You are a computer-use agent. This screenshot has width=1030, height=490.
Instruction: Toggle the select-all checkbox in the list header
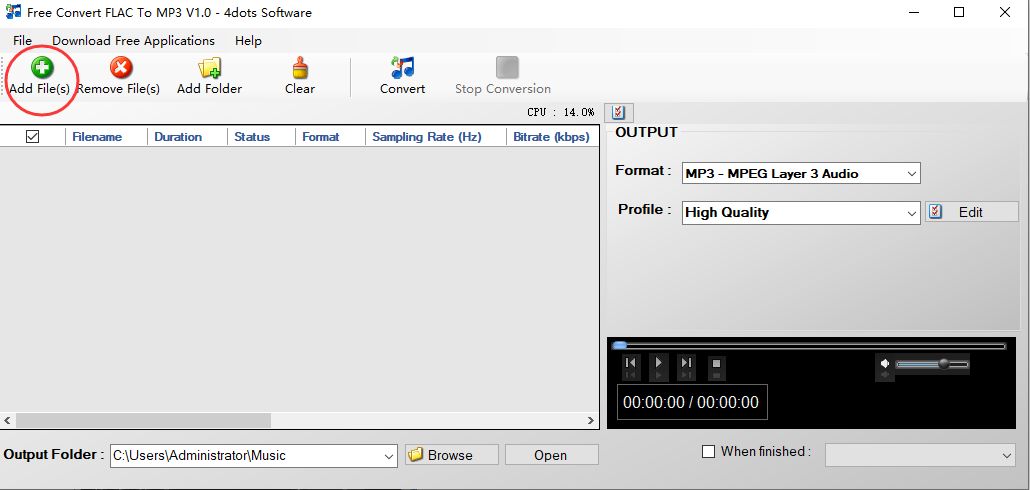coord(32,137)
